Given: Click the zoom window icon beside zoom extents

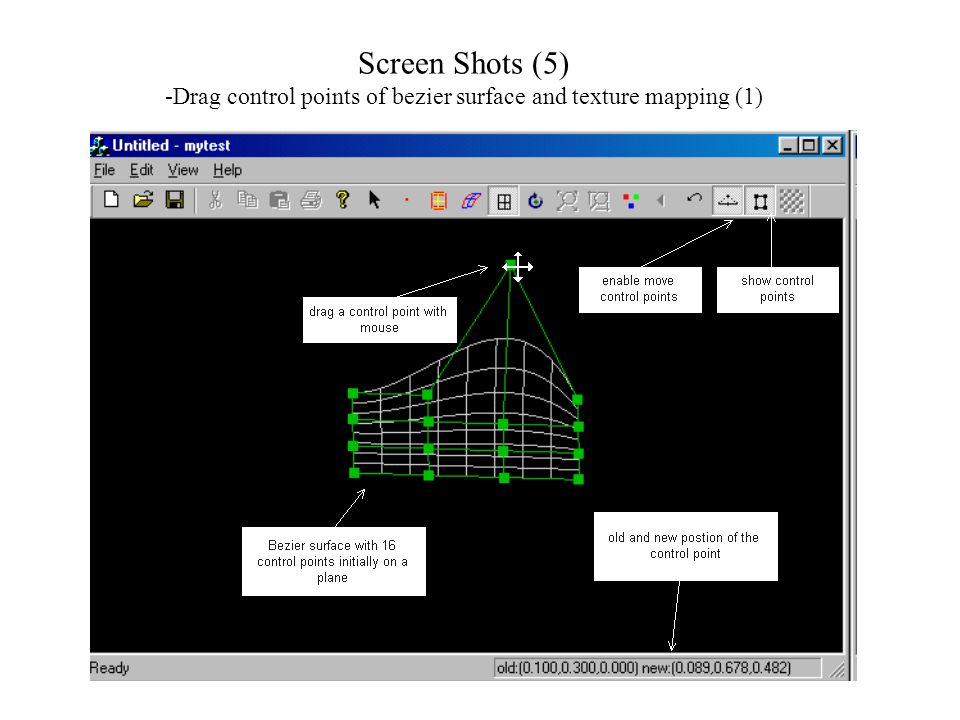Looking at the screenshot, I should pos(599,201).
